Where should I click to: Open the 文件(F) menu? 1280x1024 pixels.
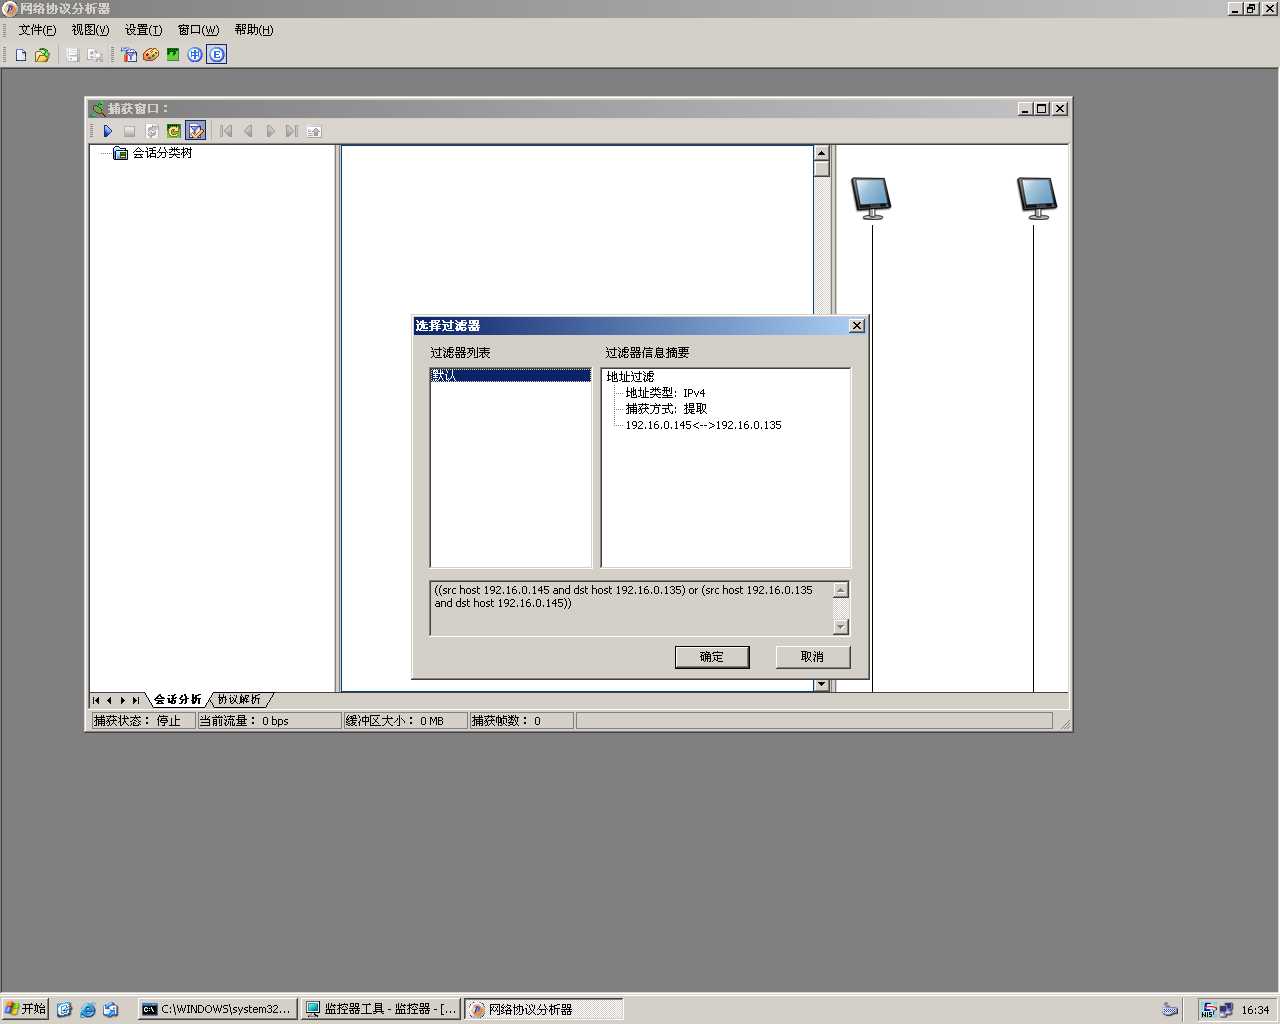(x=37, y=30)
